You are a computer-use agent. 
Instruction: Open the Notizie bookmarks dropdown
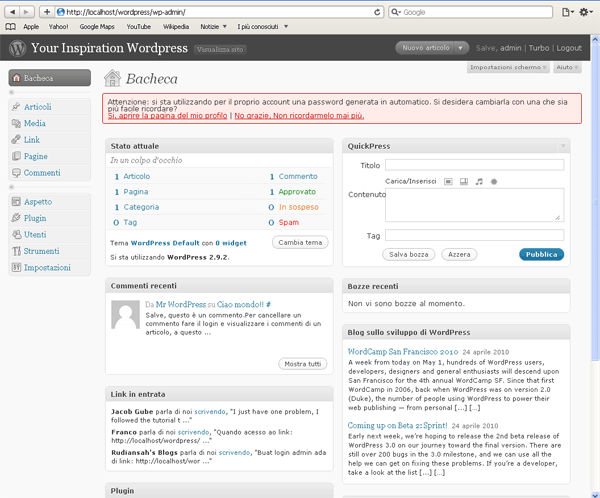tap(214, 26)
